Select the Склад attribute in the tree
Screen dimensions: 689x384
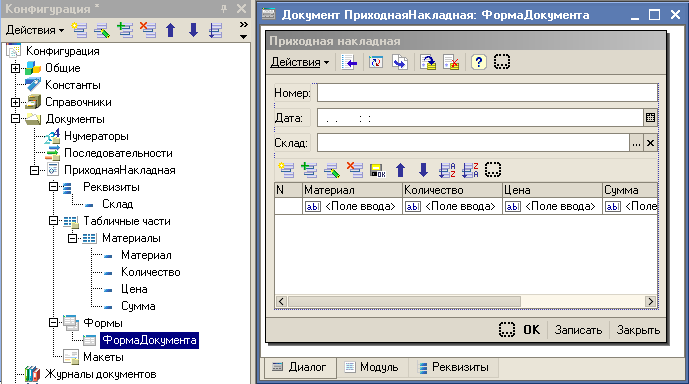click(117, 204)
